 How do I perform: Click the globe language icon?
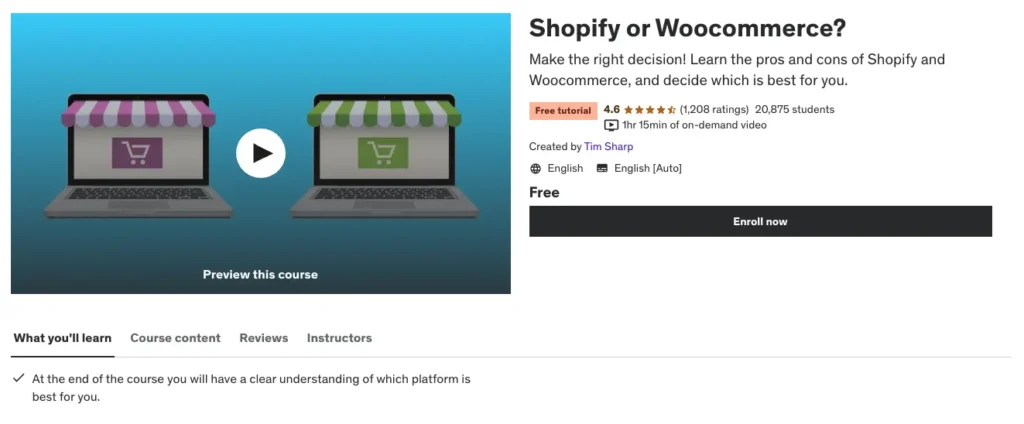[x=536, y=168]
